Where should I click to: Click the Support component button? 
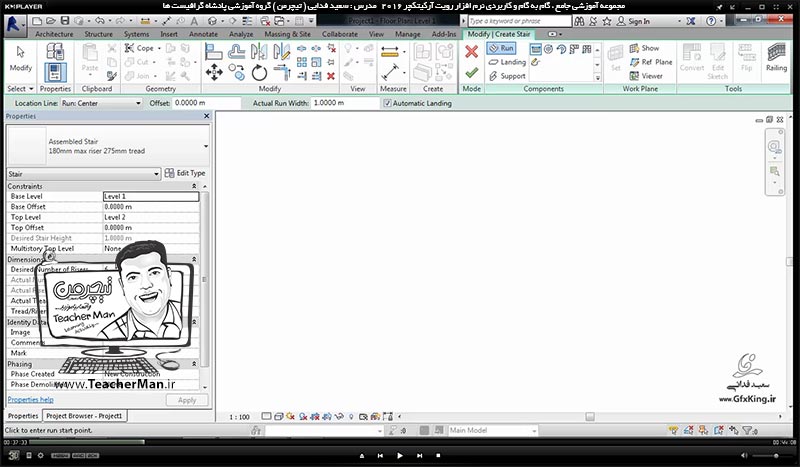coord(507,76)
